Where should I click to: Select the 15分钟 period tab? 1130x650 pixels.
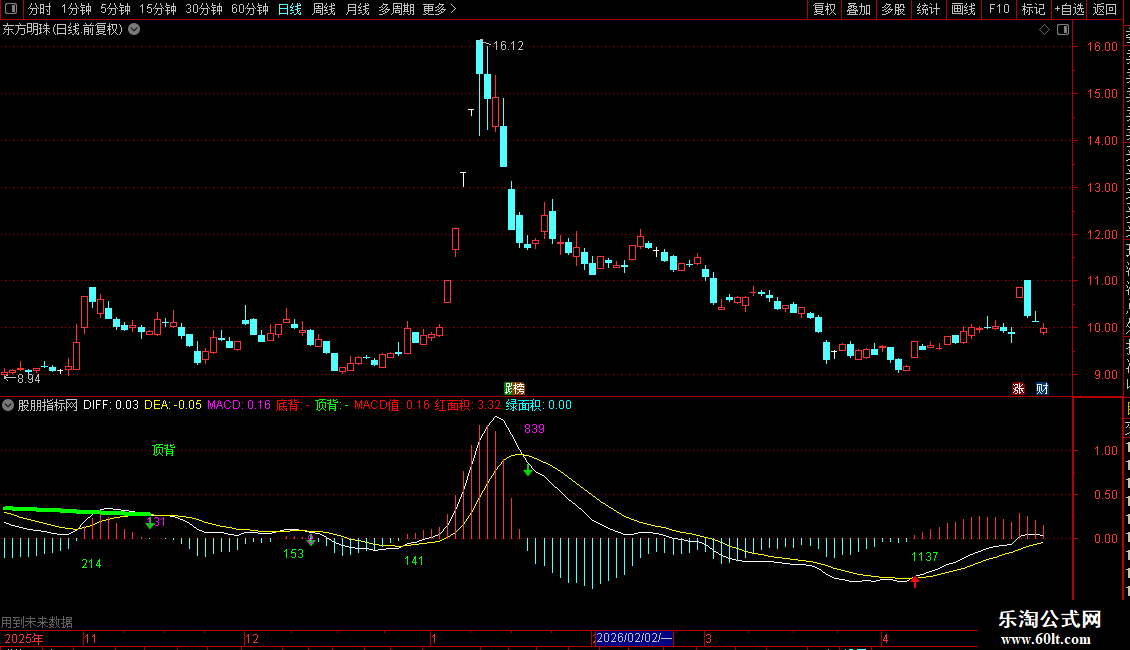tap(158, 9)
